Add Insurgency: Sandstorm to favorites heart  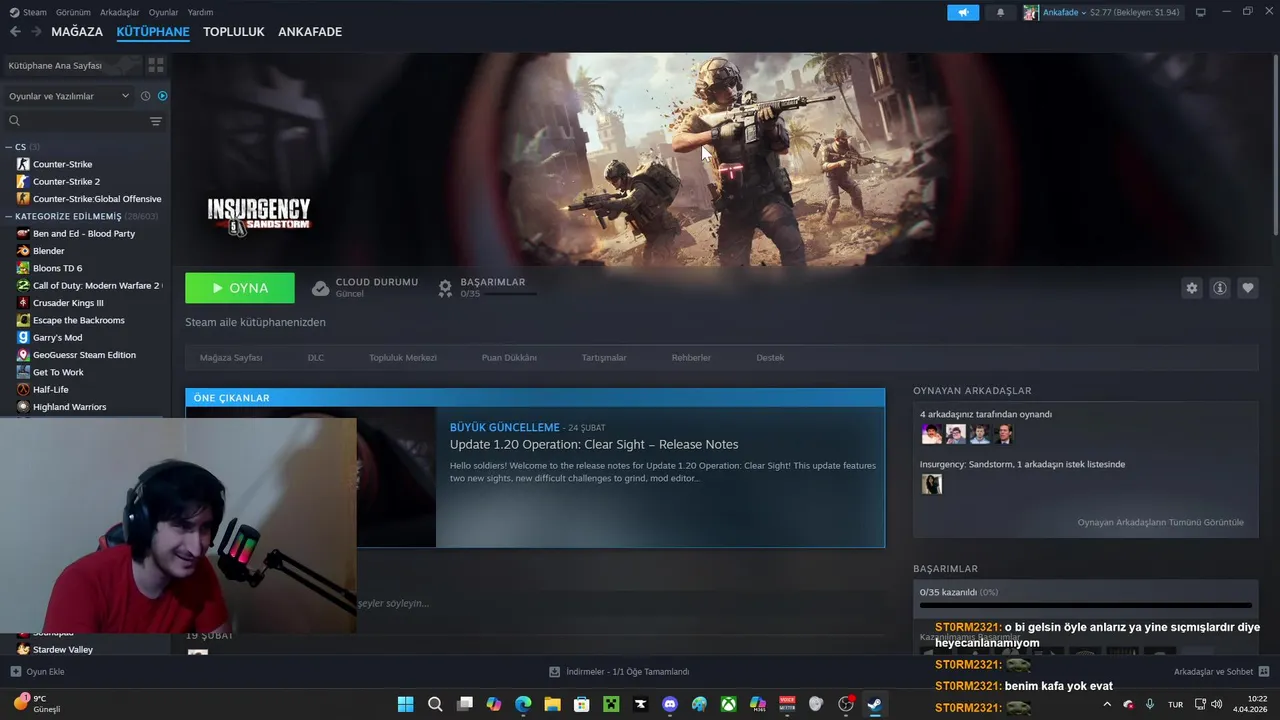1248,288
